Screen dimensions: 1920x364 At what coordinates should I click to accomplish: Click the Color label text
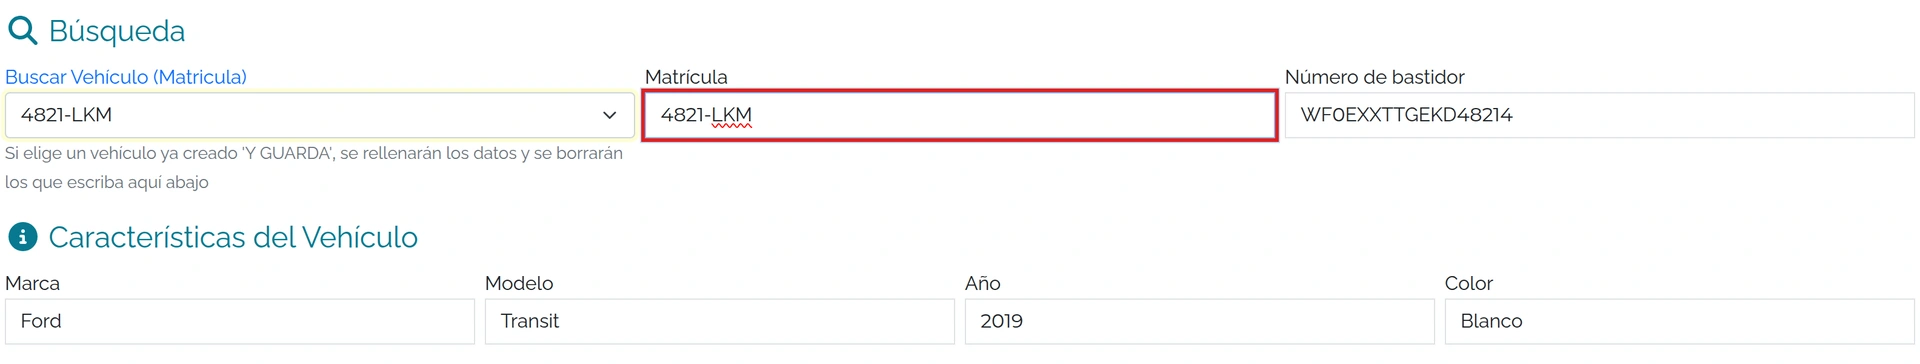pos(1469,283)
